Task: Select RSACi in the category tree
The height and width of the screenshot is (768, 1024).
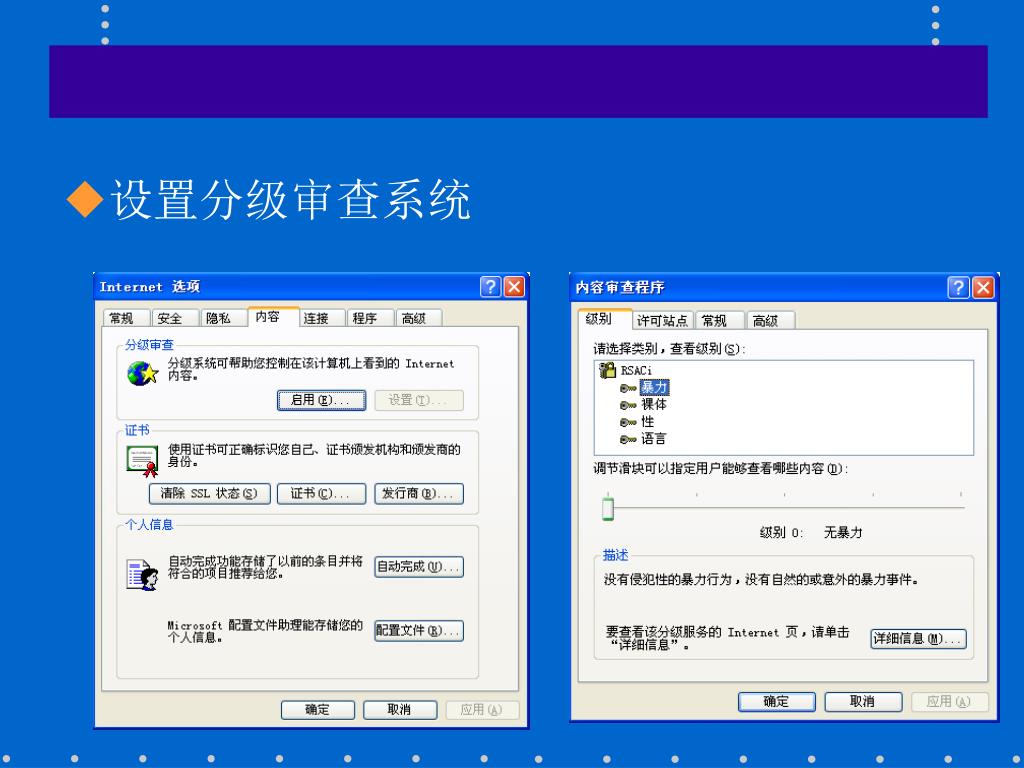Action: (636, 370)
